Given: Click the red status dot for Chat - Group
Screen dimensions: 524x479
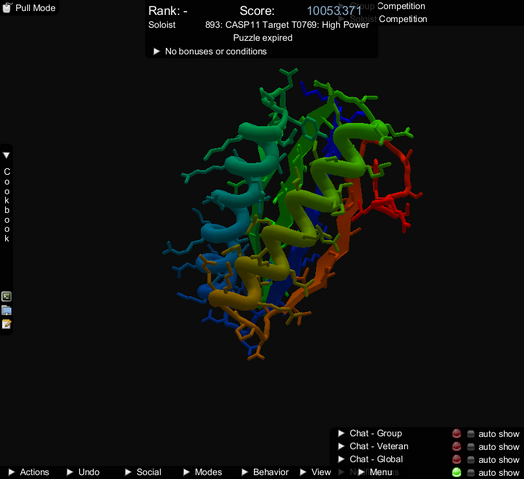Looking at the screenshot, I should coord(456,434).
